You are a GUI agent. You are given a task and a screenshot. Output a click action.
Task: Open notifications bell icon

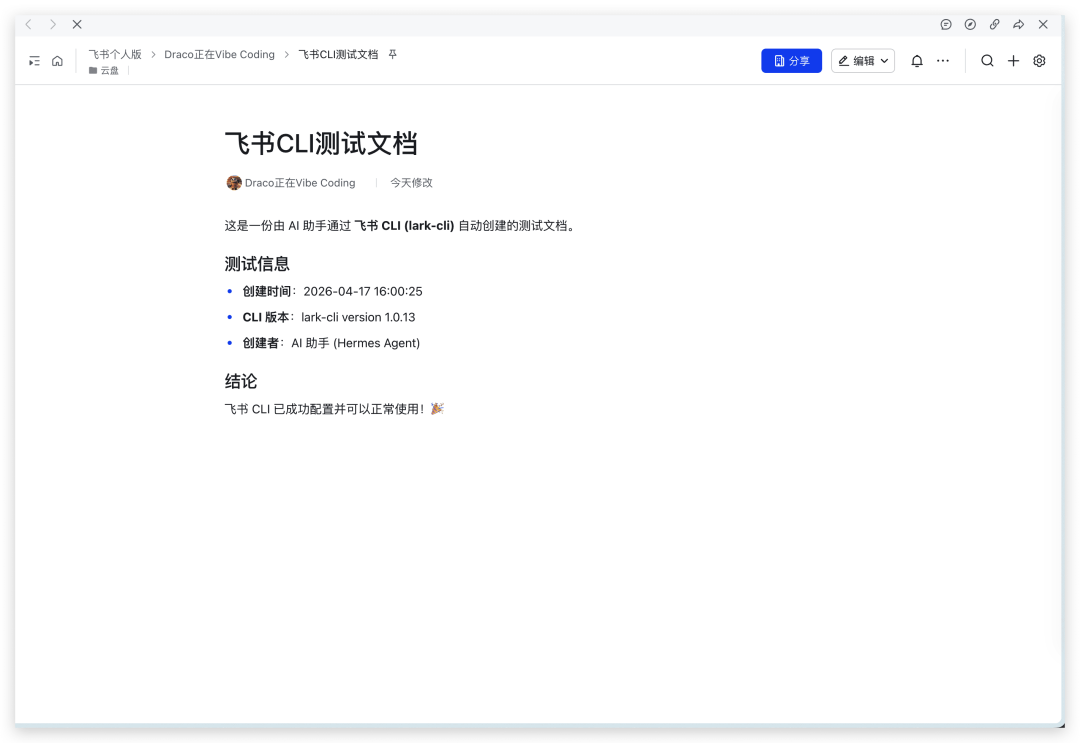point(917,61)
